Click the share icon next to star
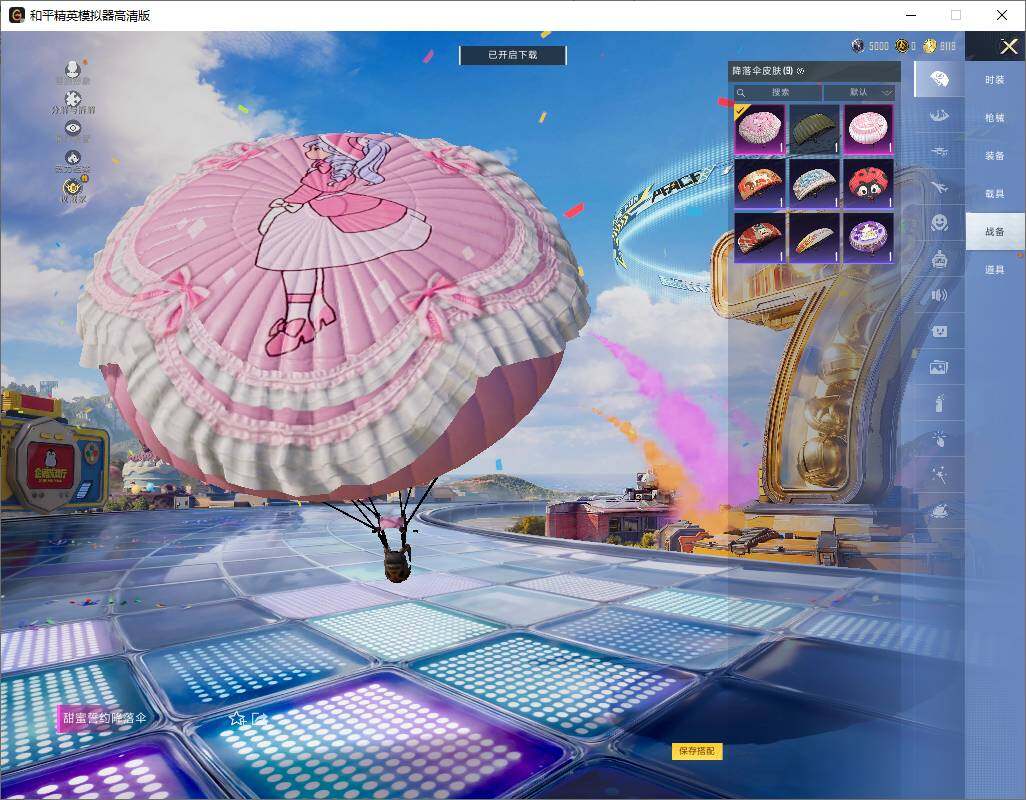1026x800 pixels. coord(259,719)
